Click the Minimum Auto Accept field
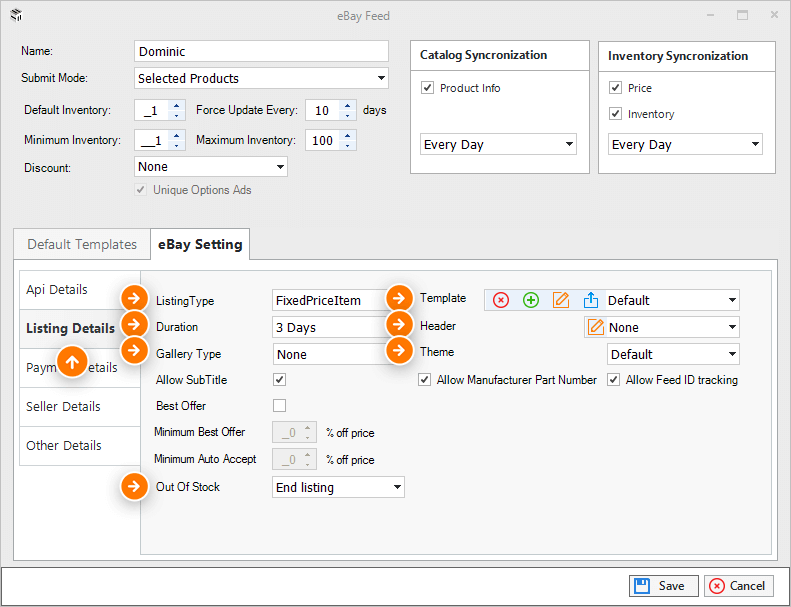Image resolution: width=791 pixels, height=607 pixels. click(295, 459)
